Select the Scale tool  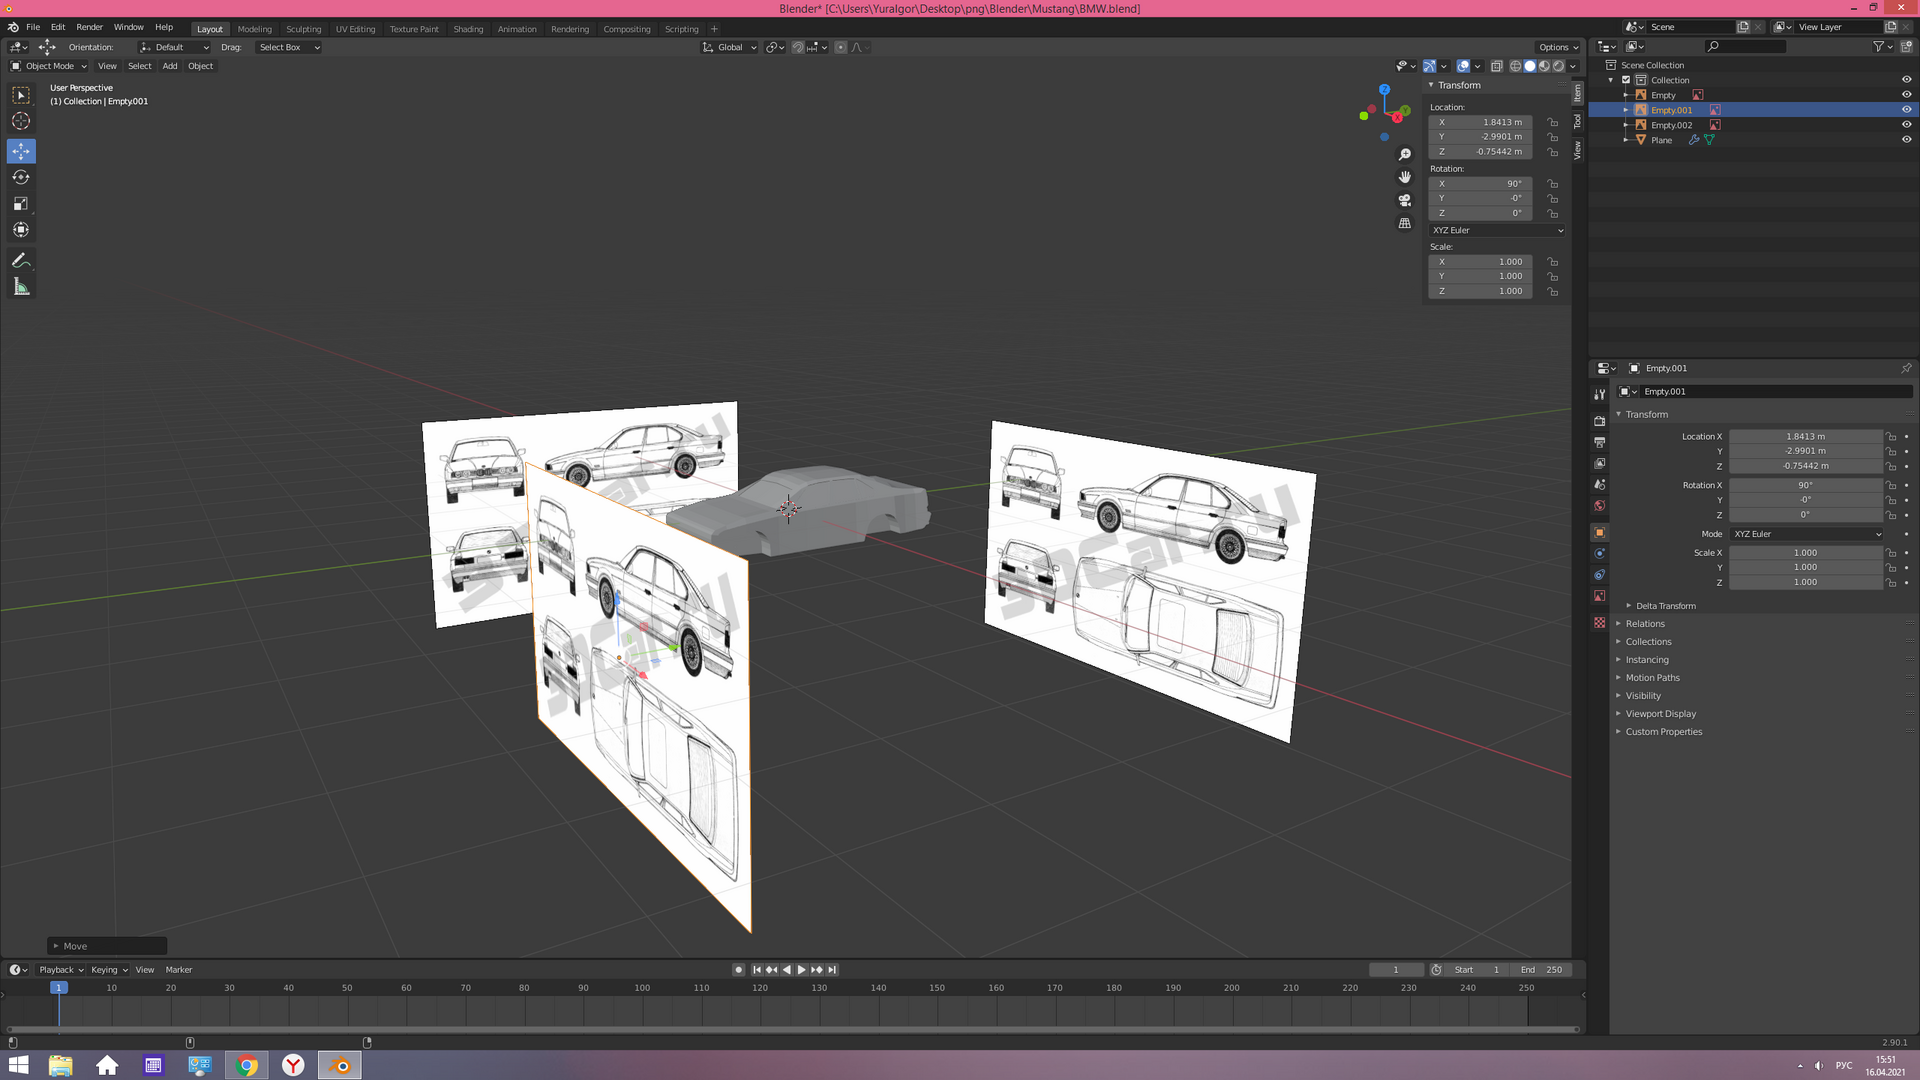[x=21, y=204]
